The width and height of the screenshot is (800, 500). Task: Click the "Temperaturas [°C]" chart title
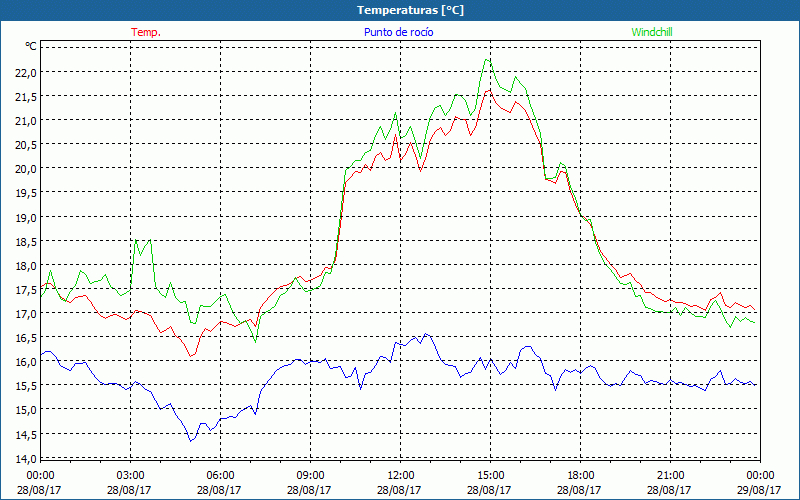click(410, 10)
